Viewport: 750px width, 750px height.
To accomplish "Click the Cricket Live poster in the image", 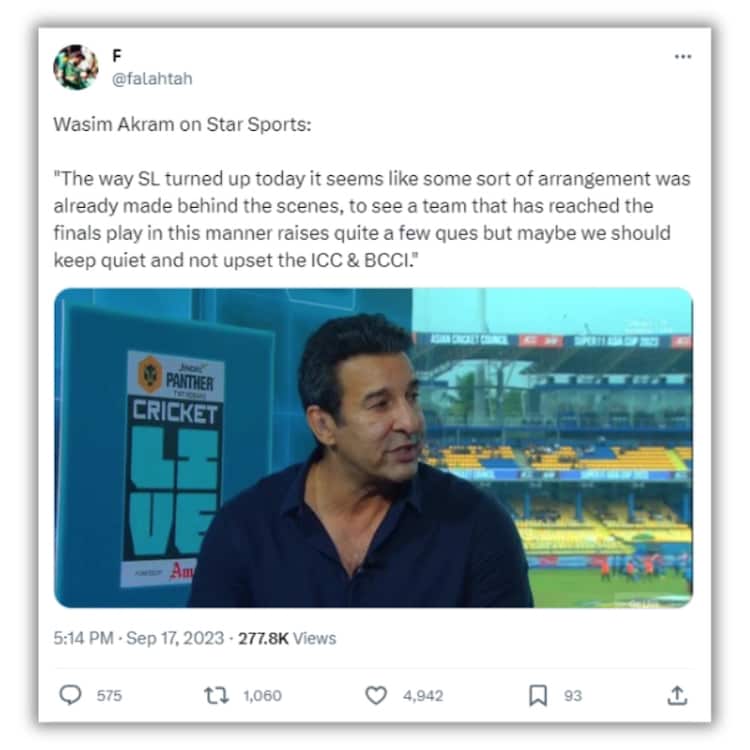I will pos(173,469).
